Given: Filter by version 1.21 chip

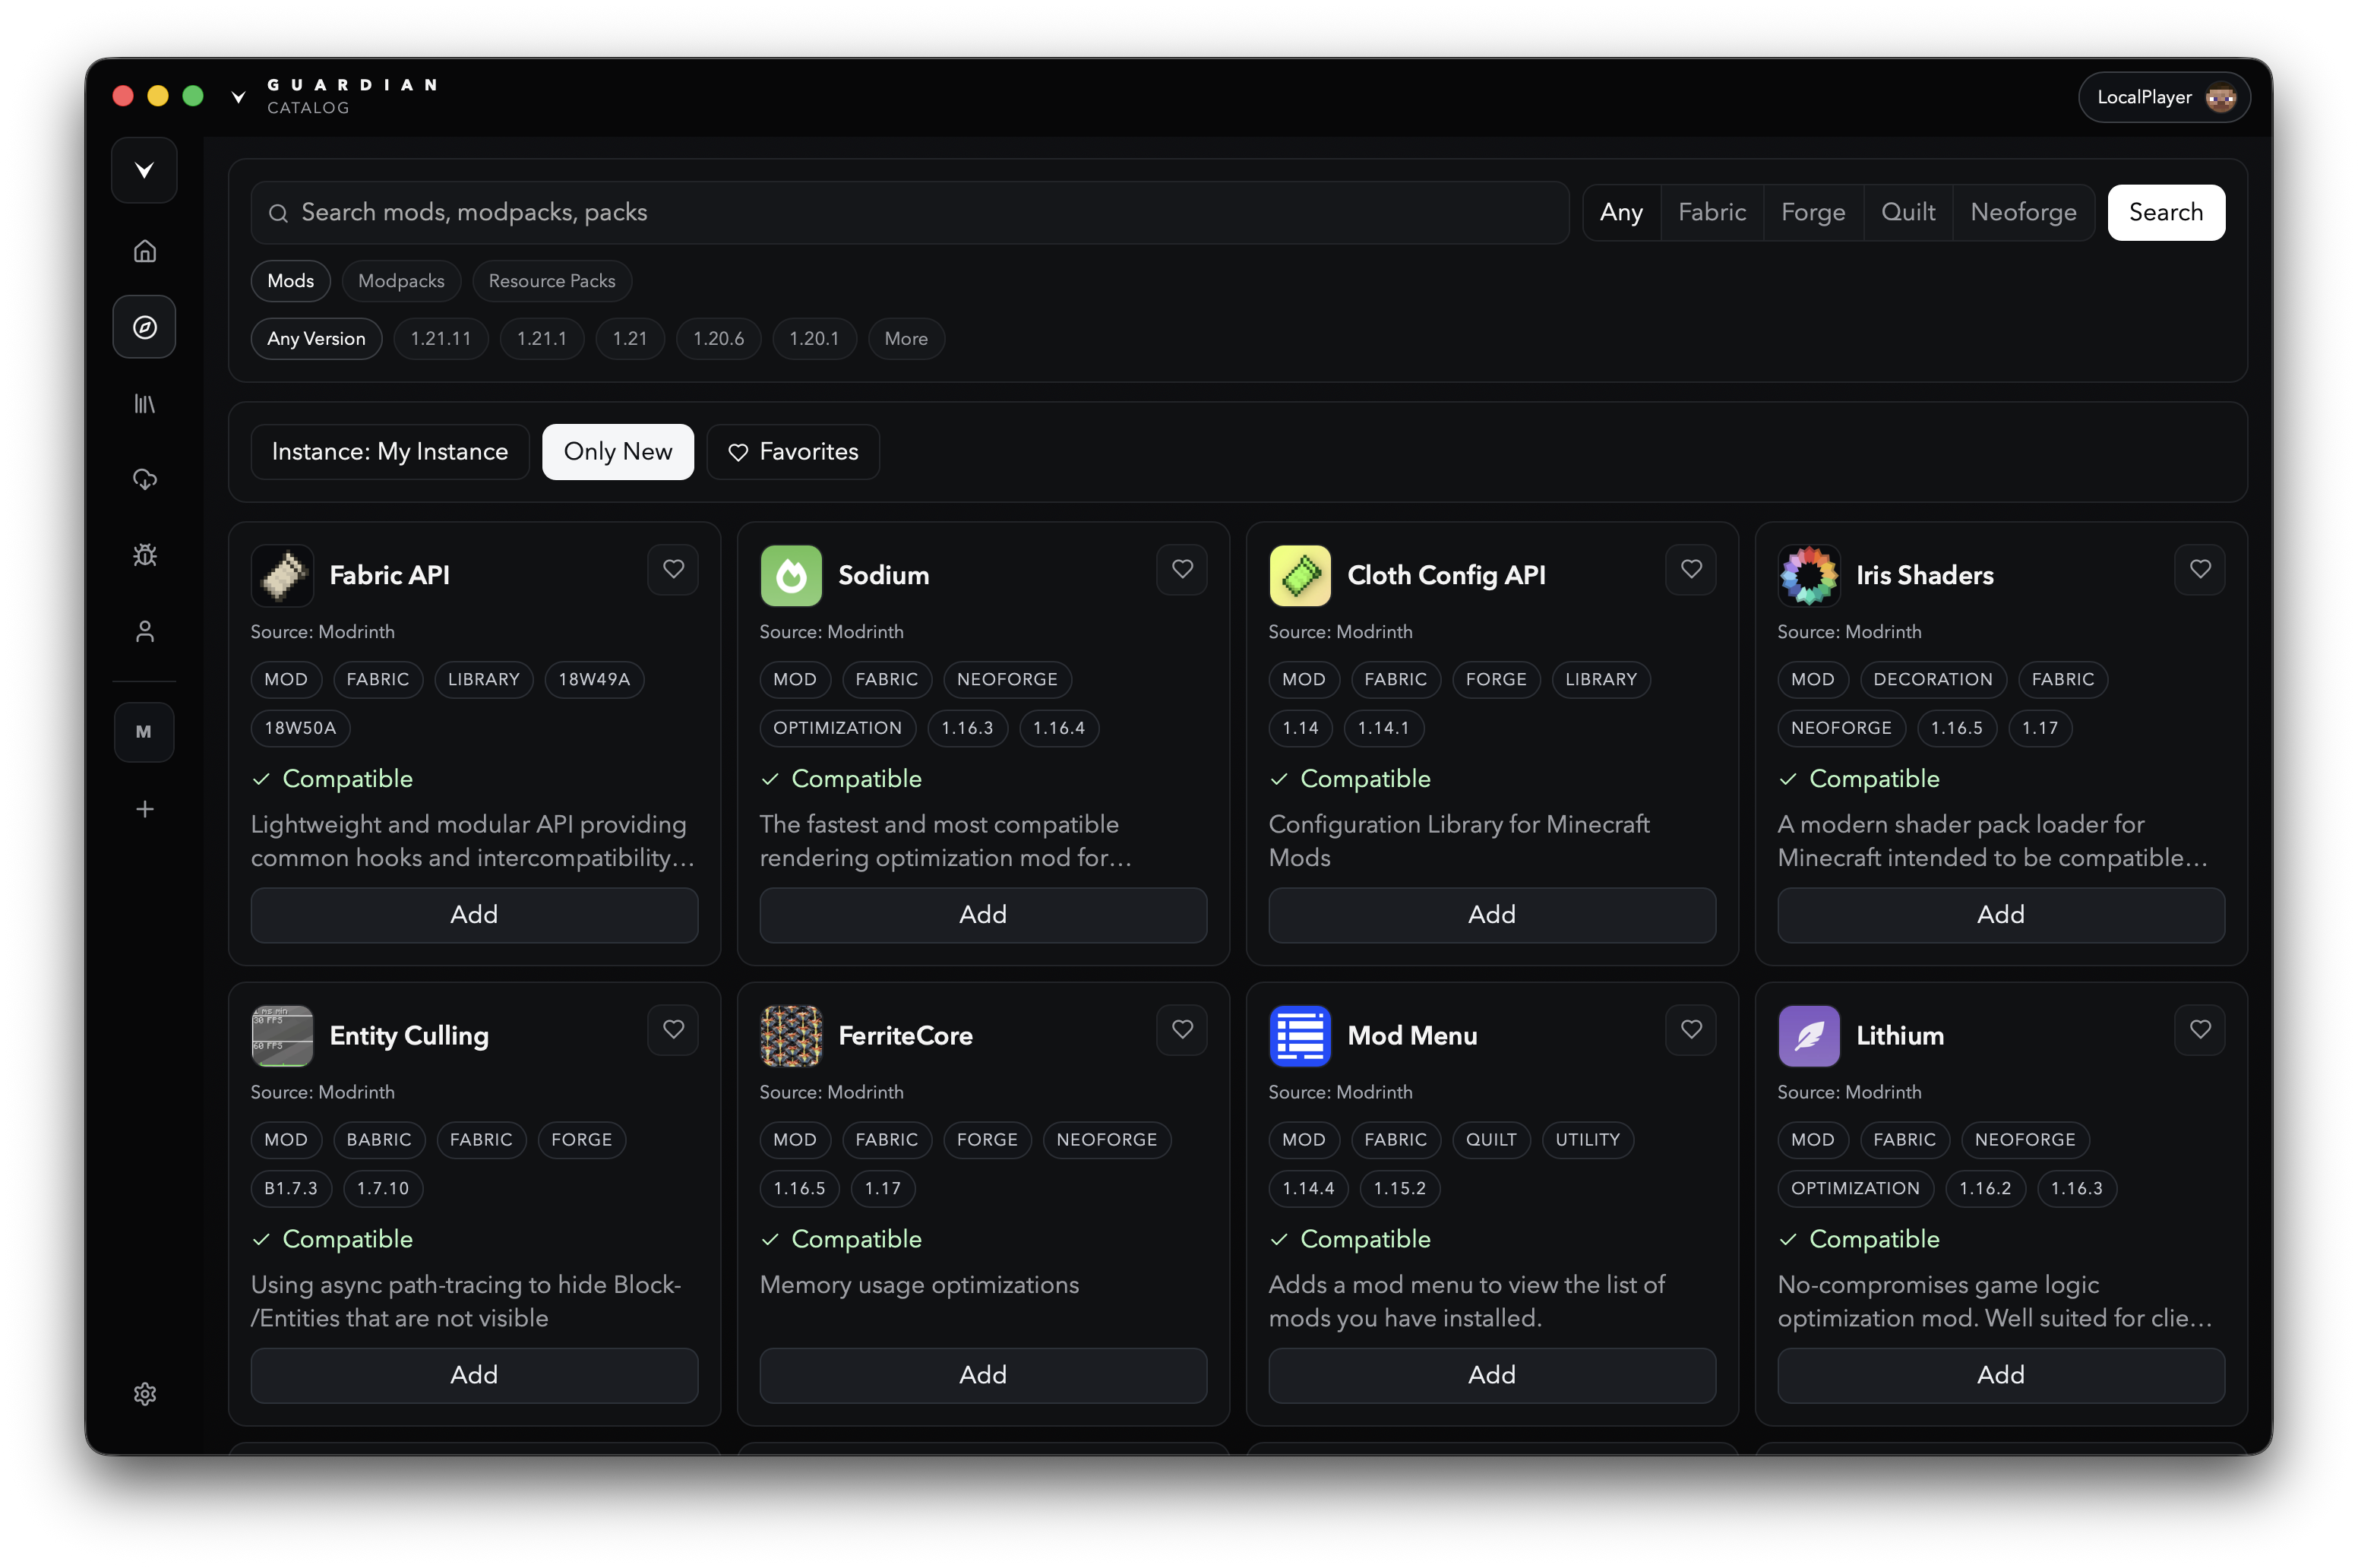Looking at the screenshot, I should [630, 339].
